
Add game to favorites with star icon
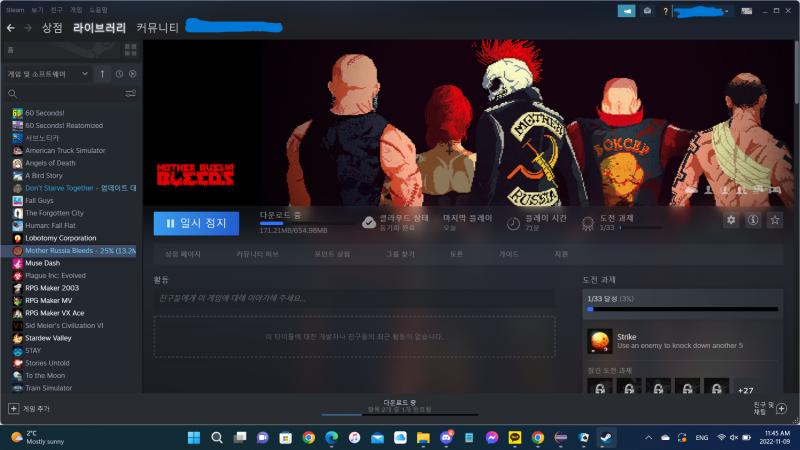[775, 220]
